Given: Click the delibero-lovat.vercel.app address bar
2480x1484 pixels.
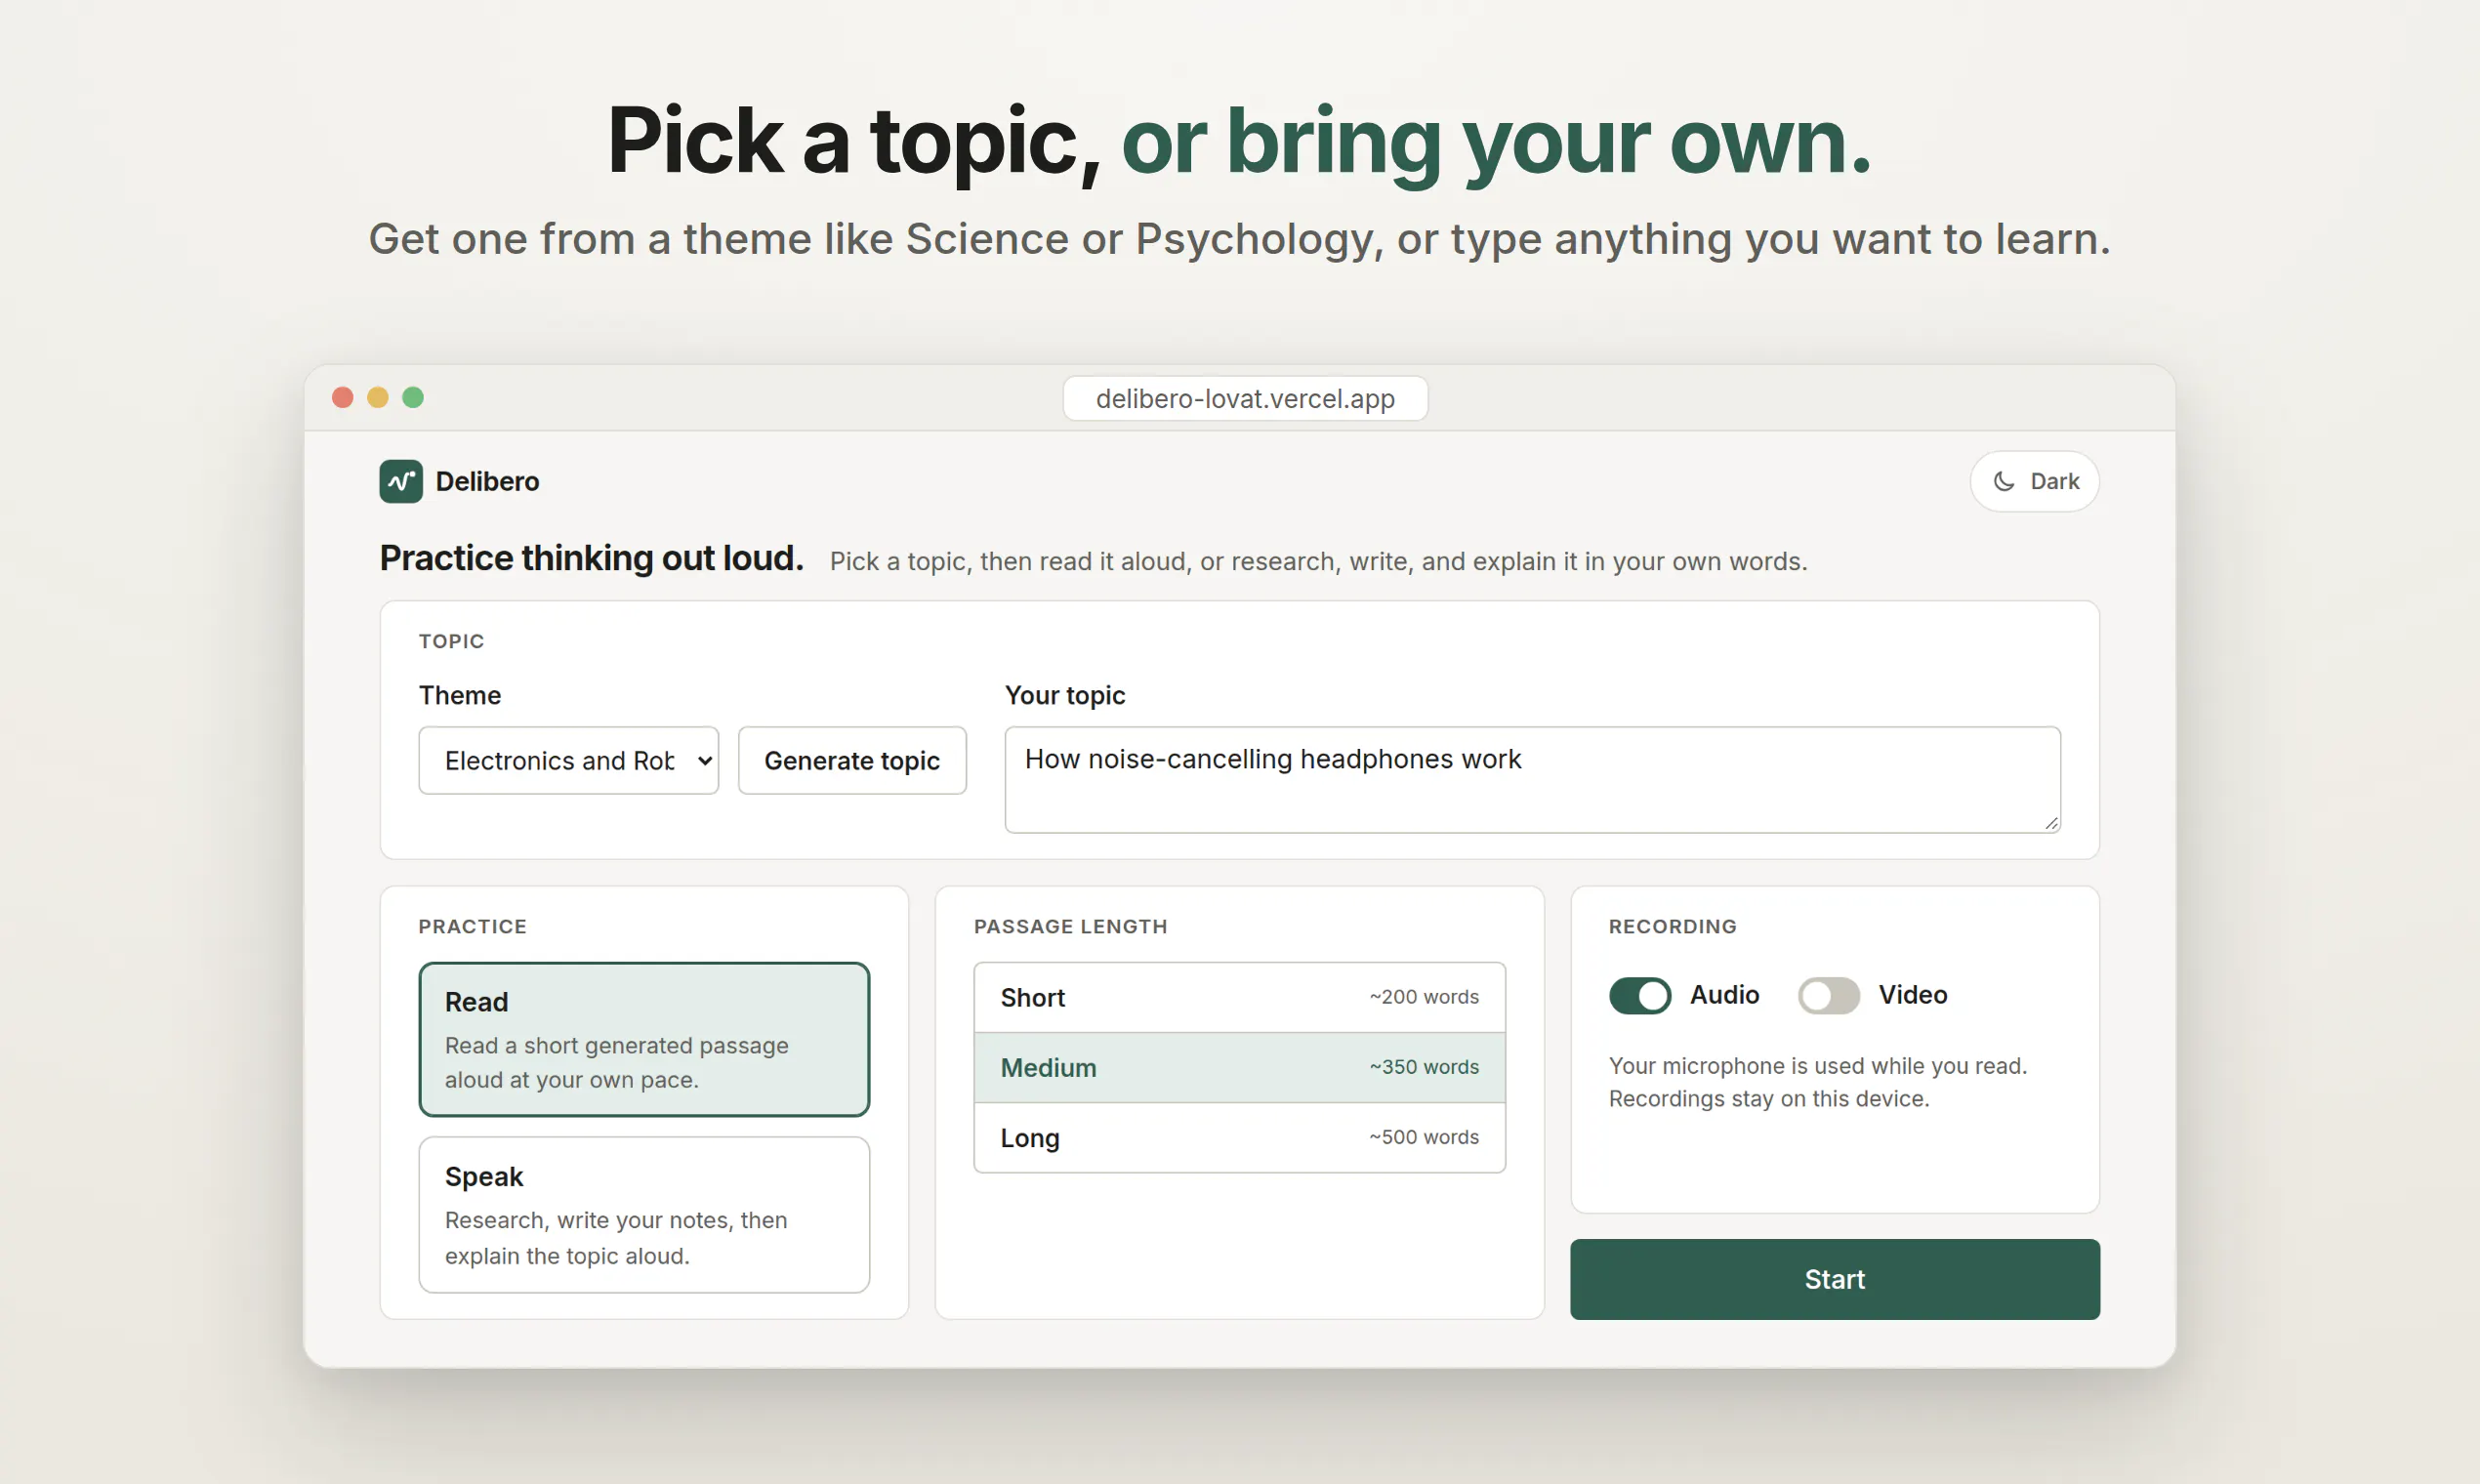Looking at the screenshot, I should 1245,398.
